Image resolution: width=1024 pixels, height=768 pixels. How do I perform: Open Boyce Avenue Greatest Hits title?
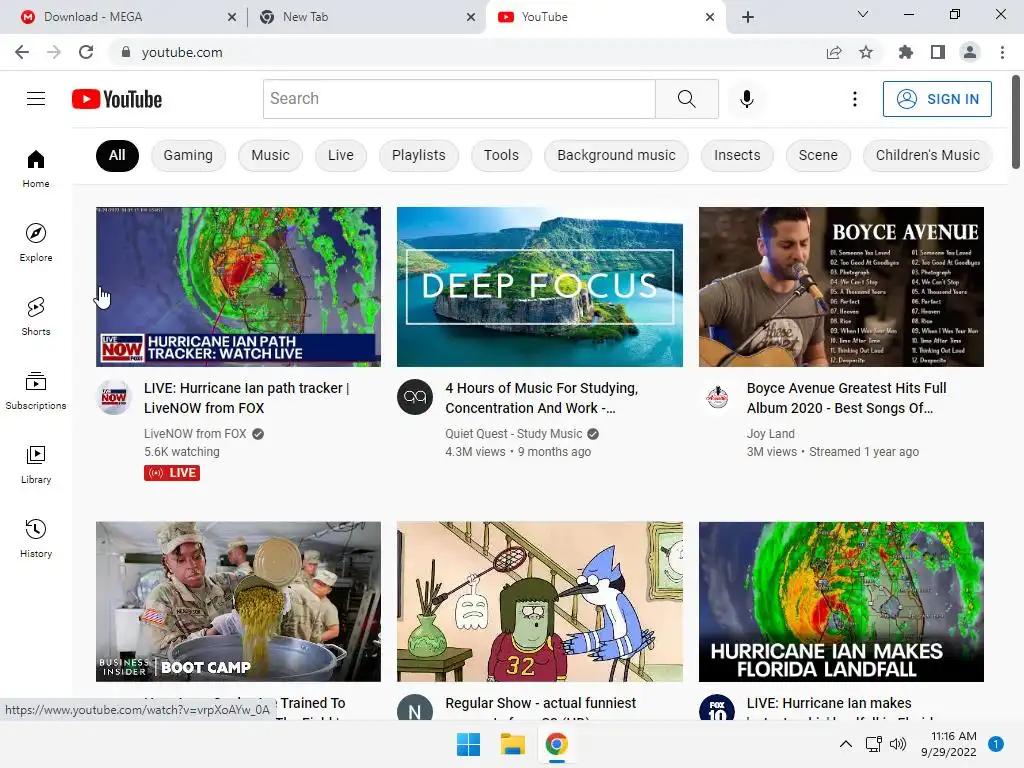click(x=846, y=398)
